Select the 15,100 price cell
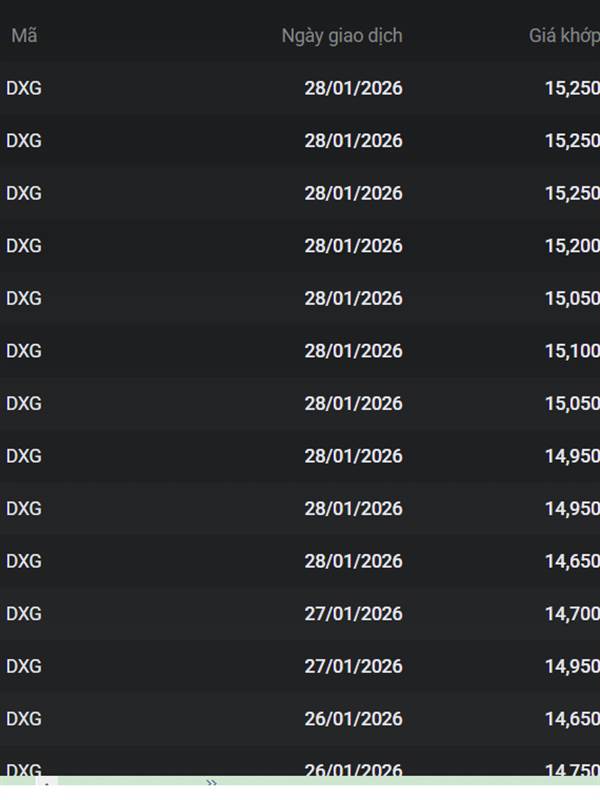The image size is (600, 800). (x=572, y=351)
